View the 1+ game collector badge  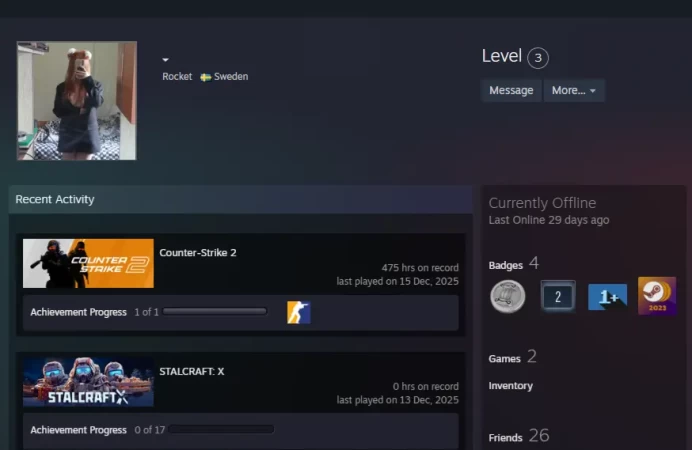point(608,296)
